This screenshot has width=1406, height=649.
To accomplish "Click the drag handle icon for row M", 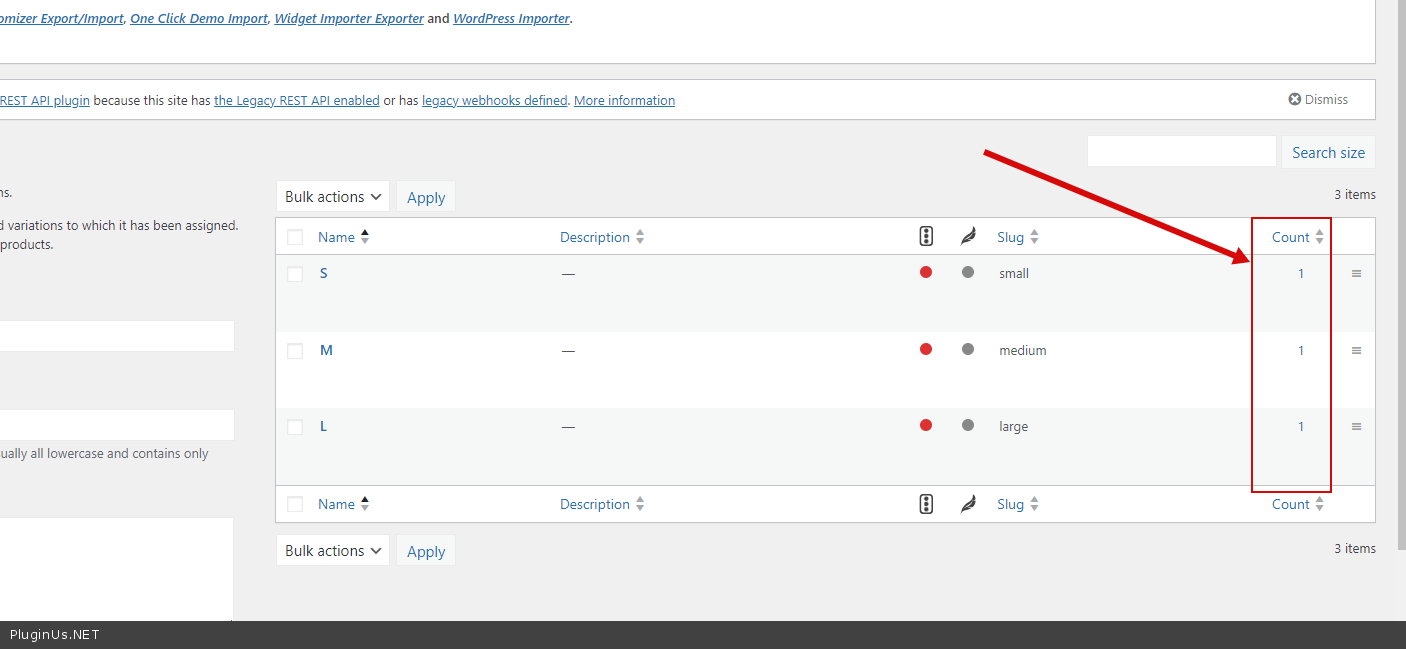I will click(1356, 350).
